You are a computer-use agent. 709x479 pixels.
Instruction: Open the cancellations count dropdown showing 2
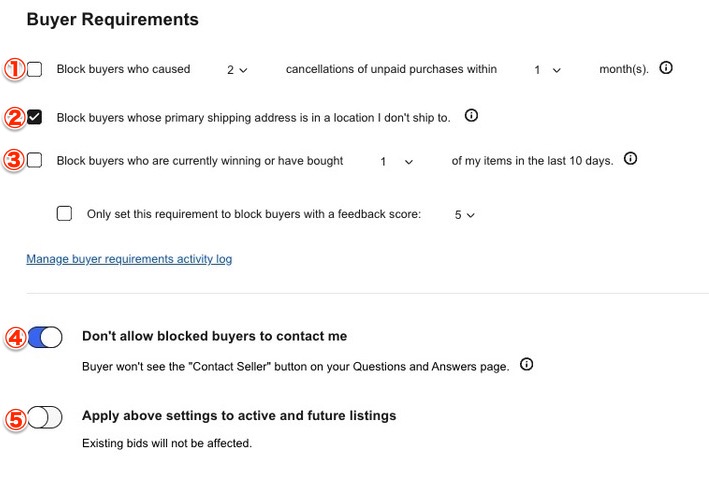(237, 70)
